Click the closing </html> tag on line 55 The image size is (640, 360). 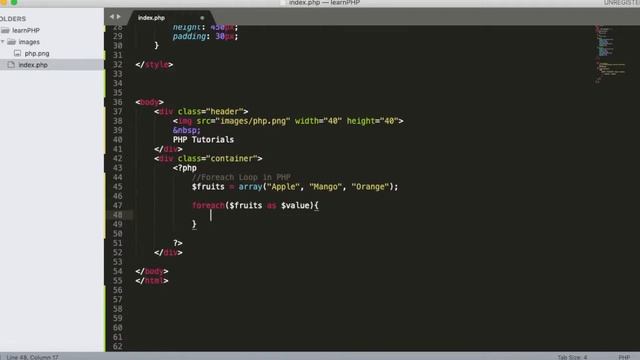tap(152, 281)
